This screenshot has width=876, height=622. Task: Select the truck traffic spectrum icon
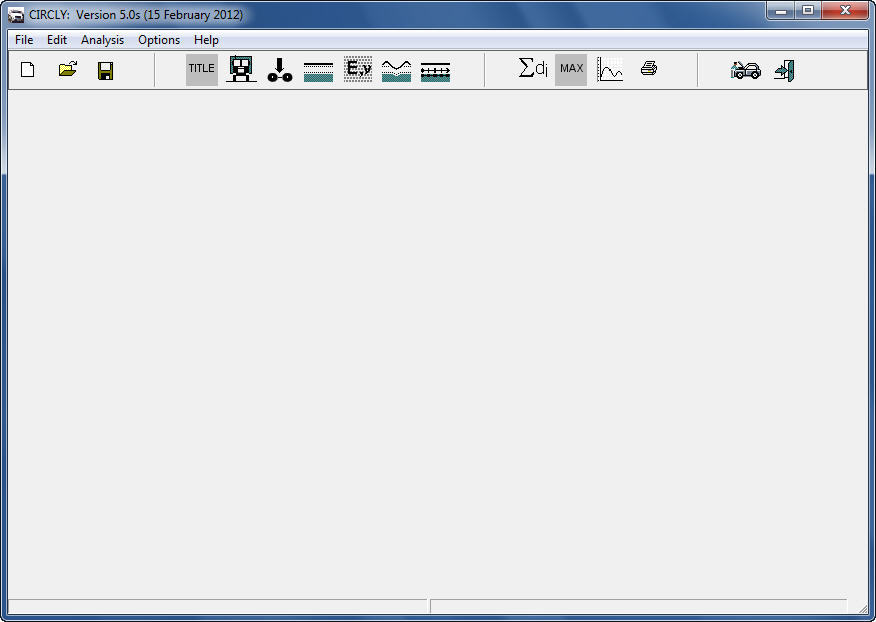click(241, 69)
